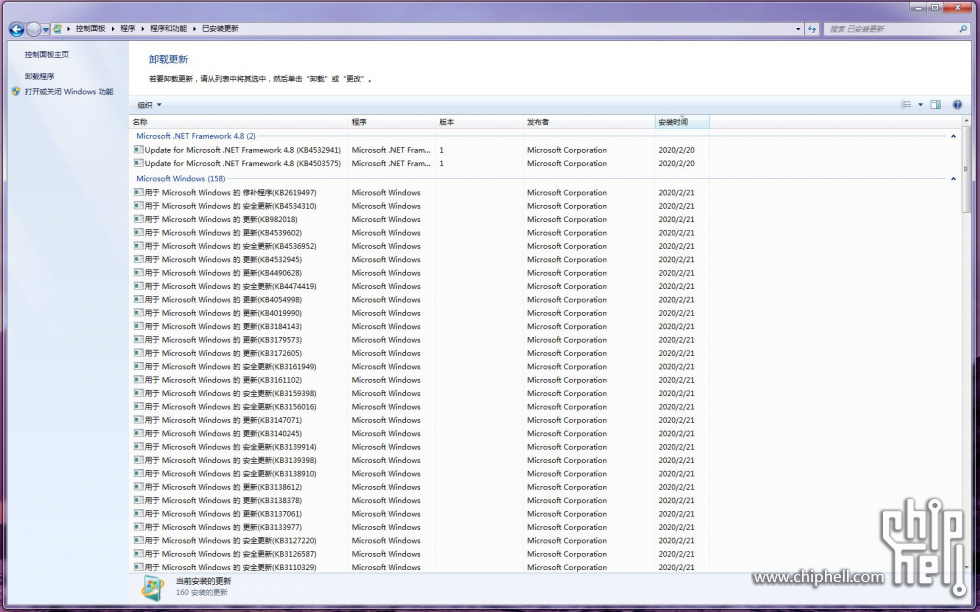Screen dimensions: 980x612
Task: Click 当前安装的更新 icon in details pane
Action: point(152,588)
